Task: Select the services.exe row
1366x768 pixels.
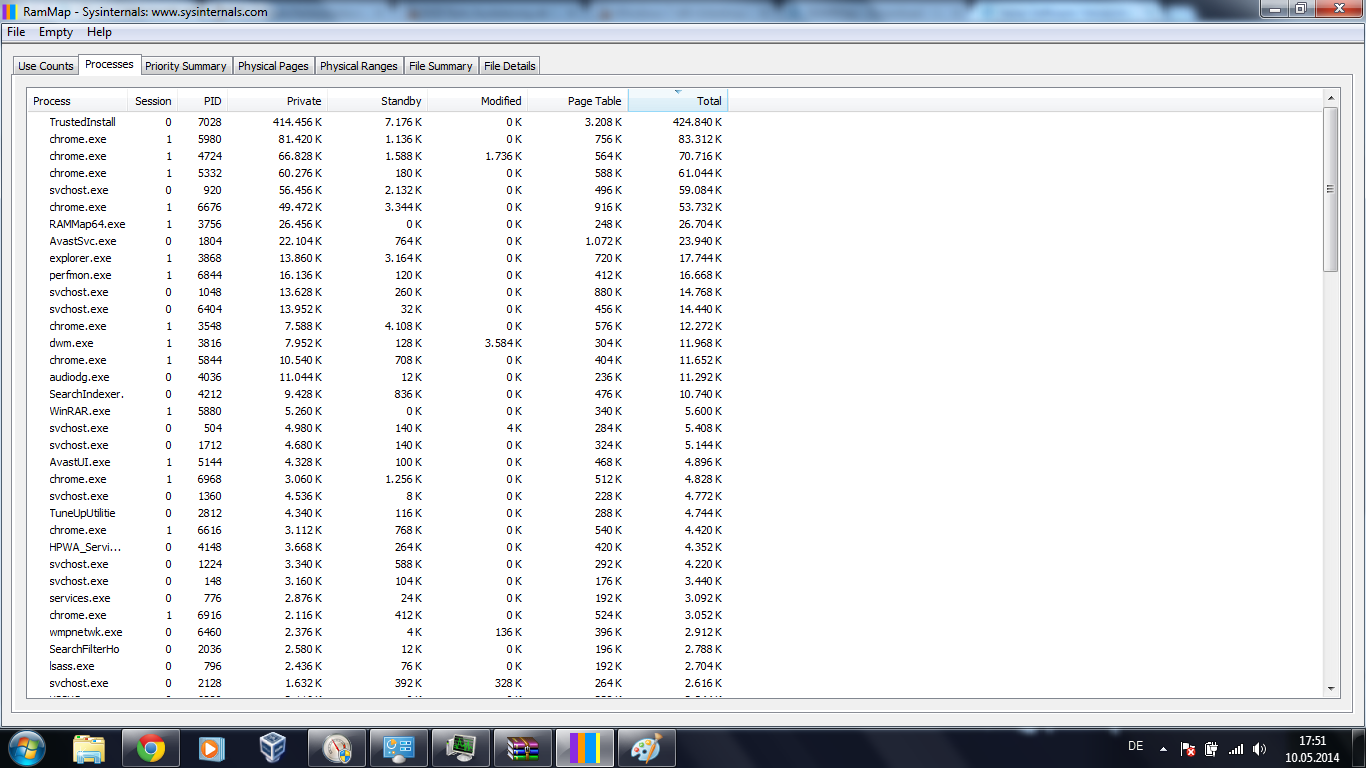Action: tap(378, 598)
